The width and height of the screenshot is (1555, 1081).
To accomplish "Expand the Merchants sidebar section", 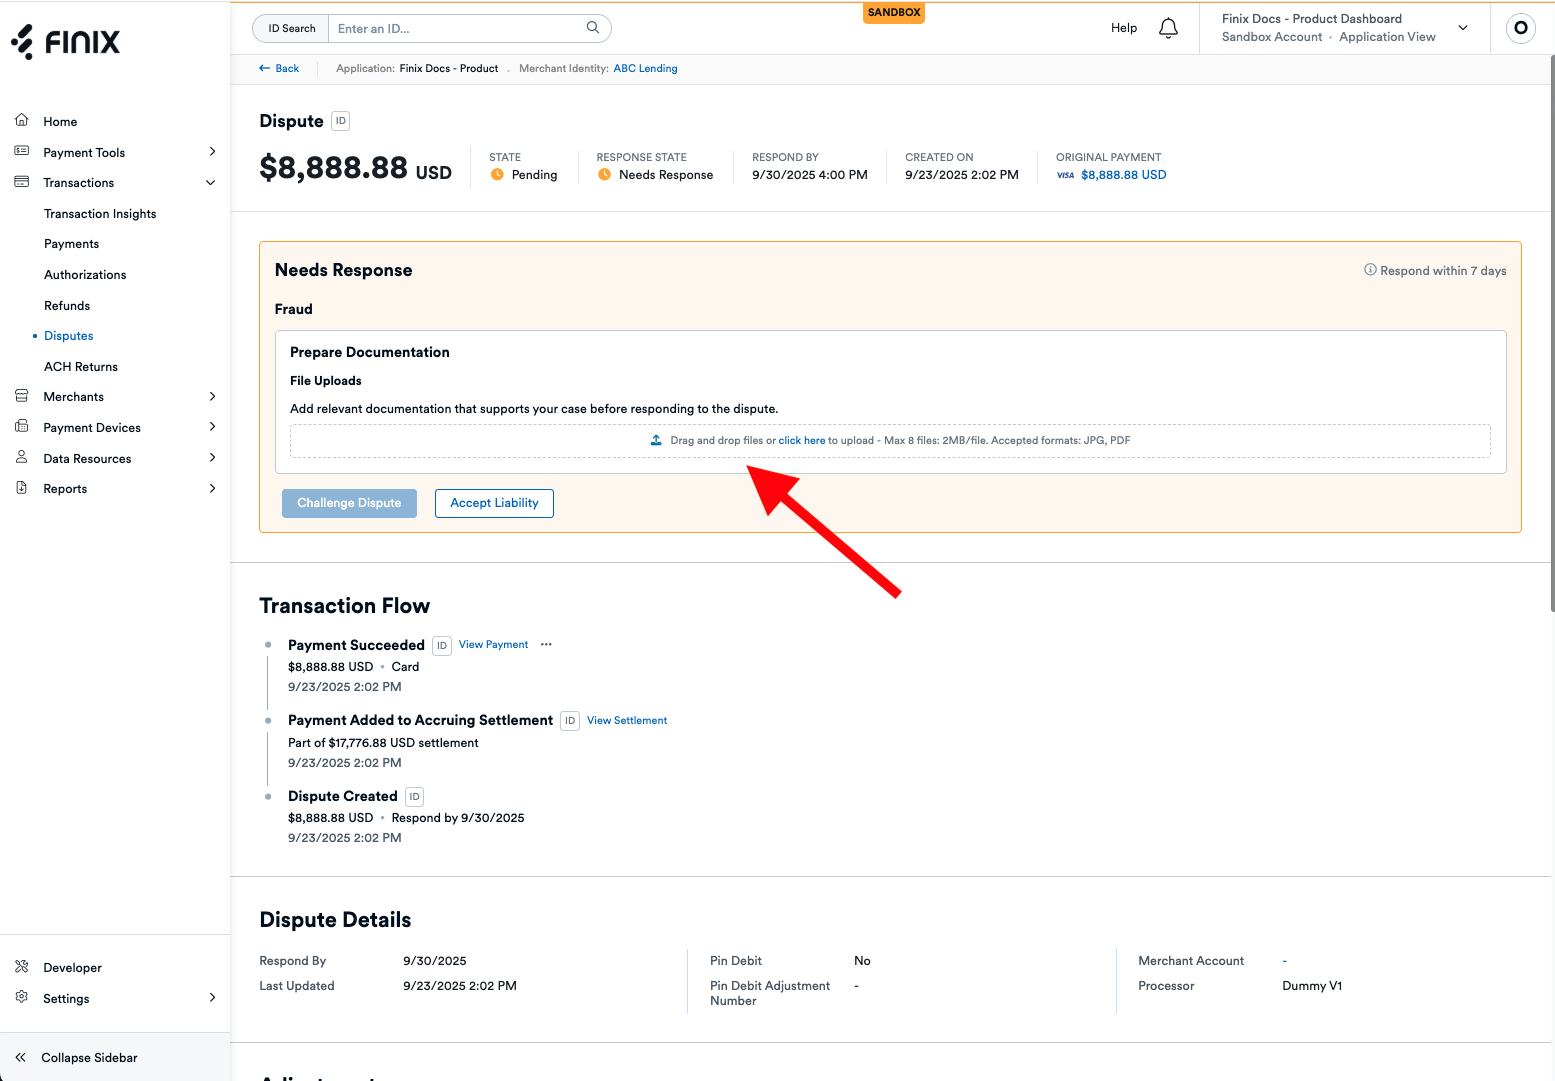I will [211, 397].
